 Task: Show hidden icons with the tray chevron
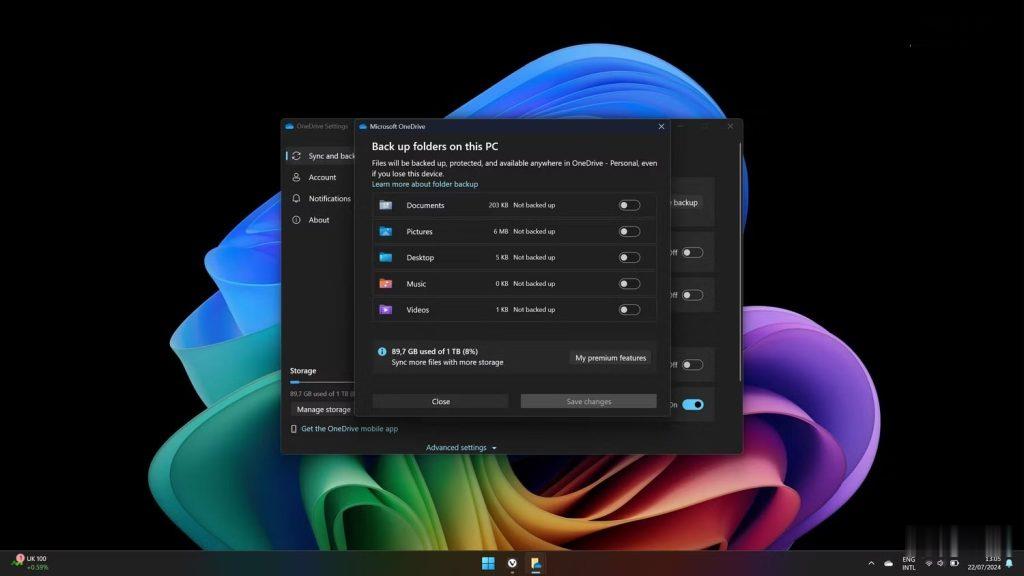click(871, 563)
